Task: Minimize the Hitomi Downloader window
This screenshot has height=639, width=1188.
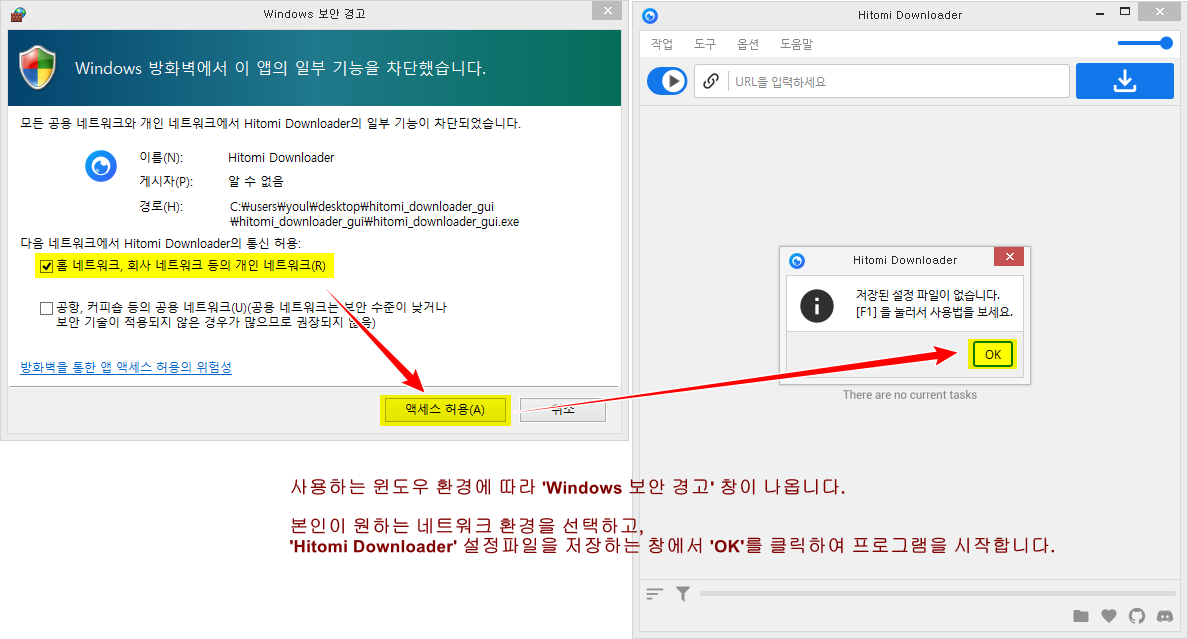Action: tap(1100, 13)
